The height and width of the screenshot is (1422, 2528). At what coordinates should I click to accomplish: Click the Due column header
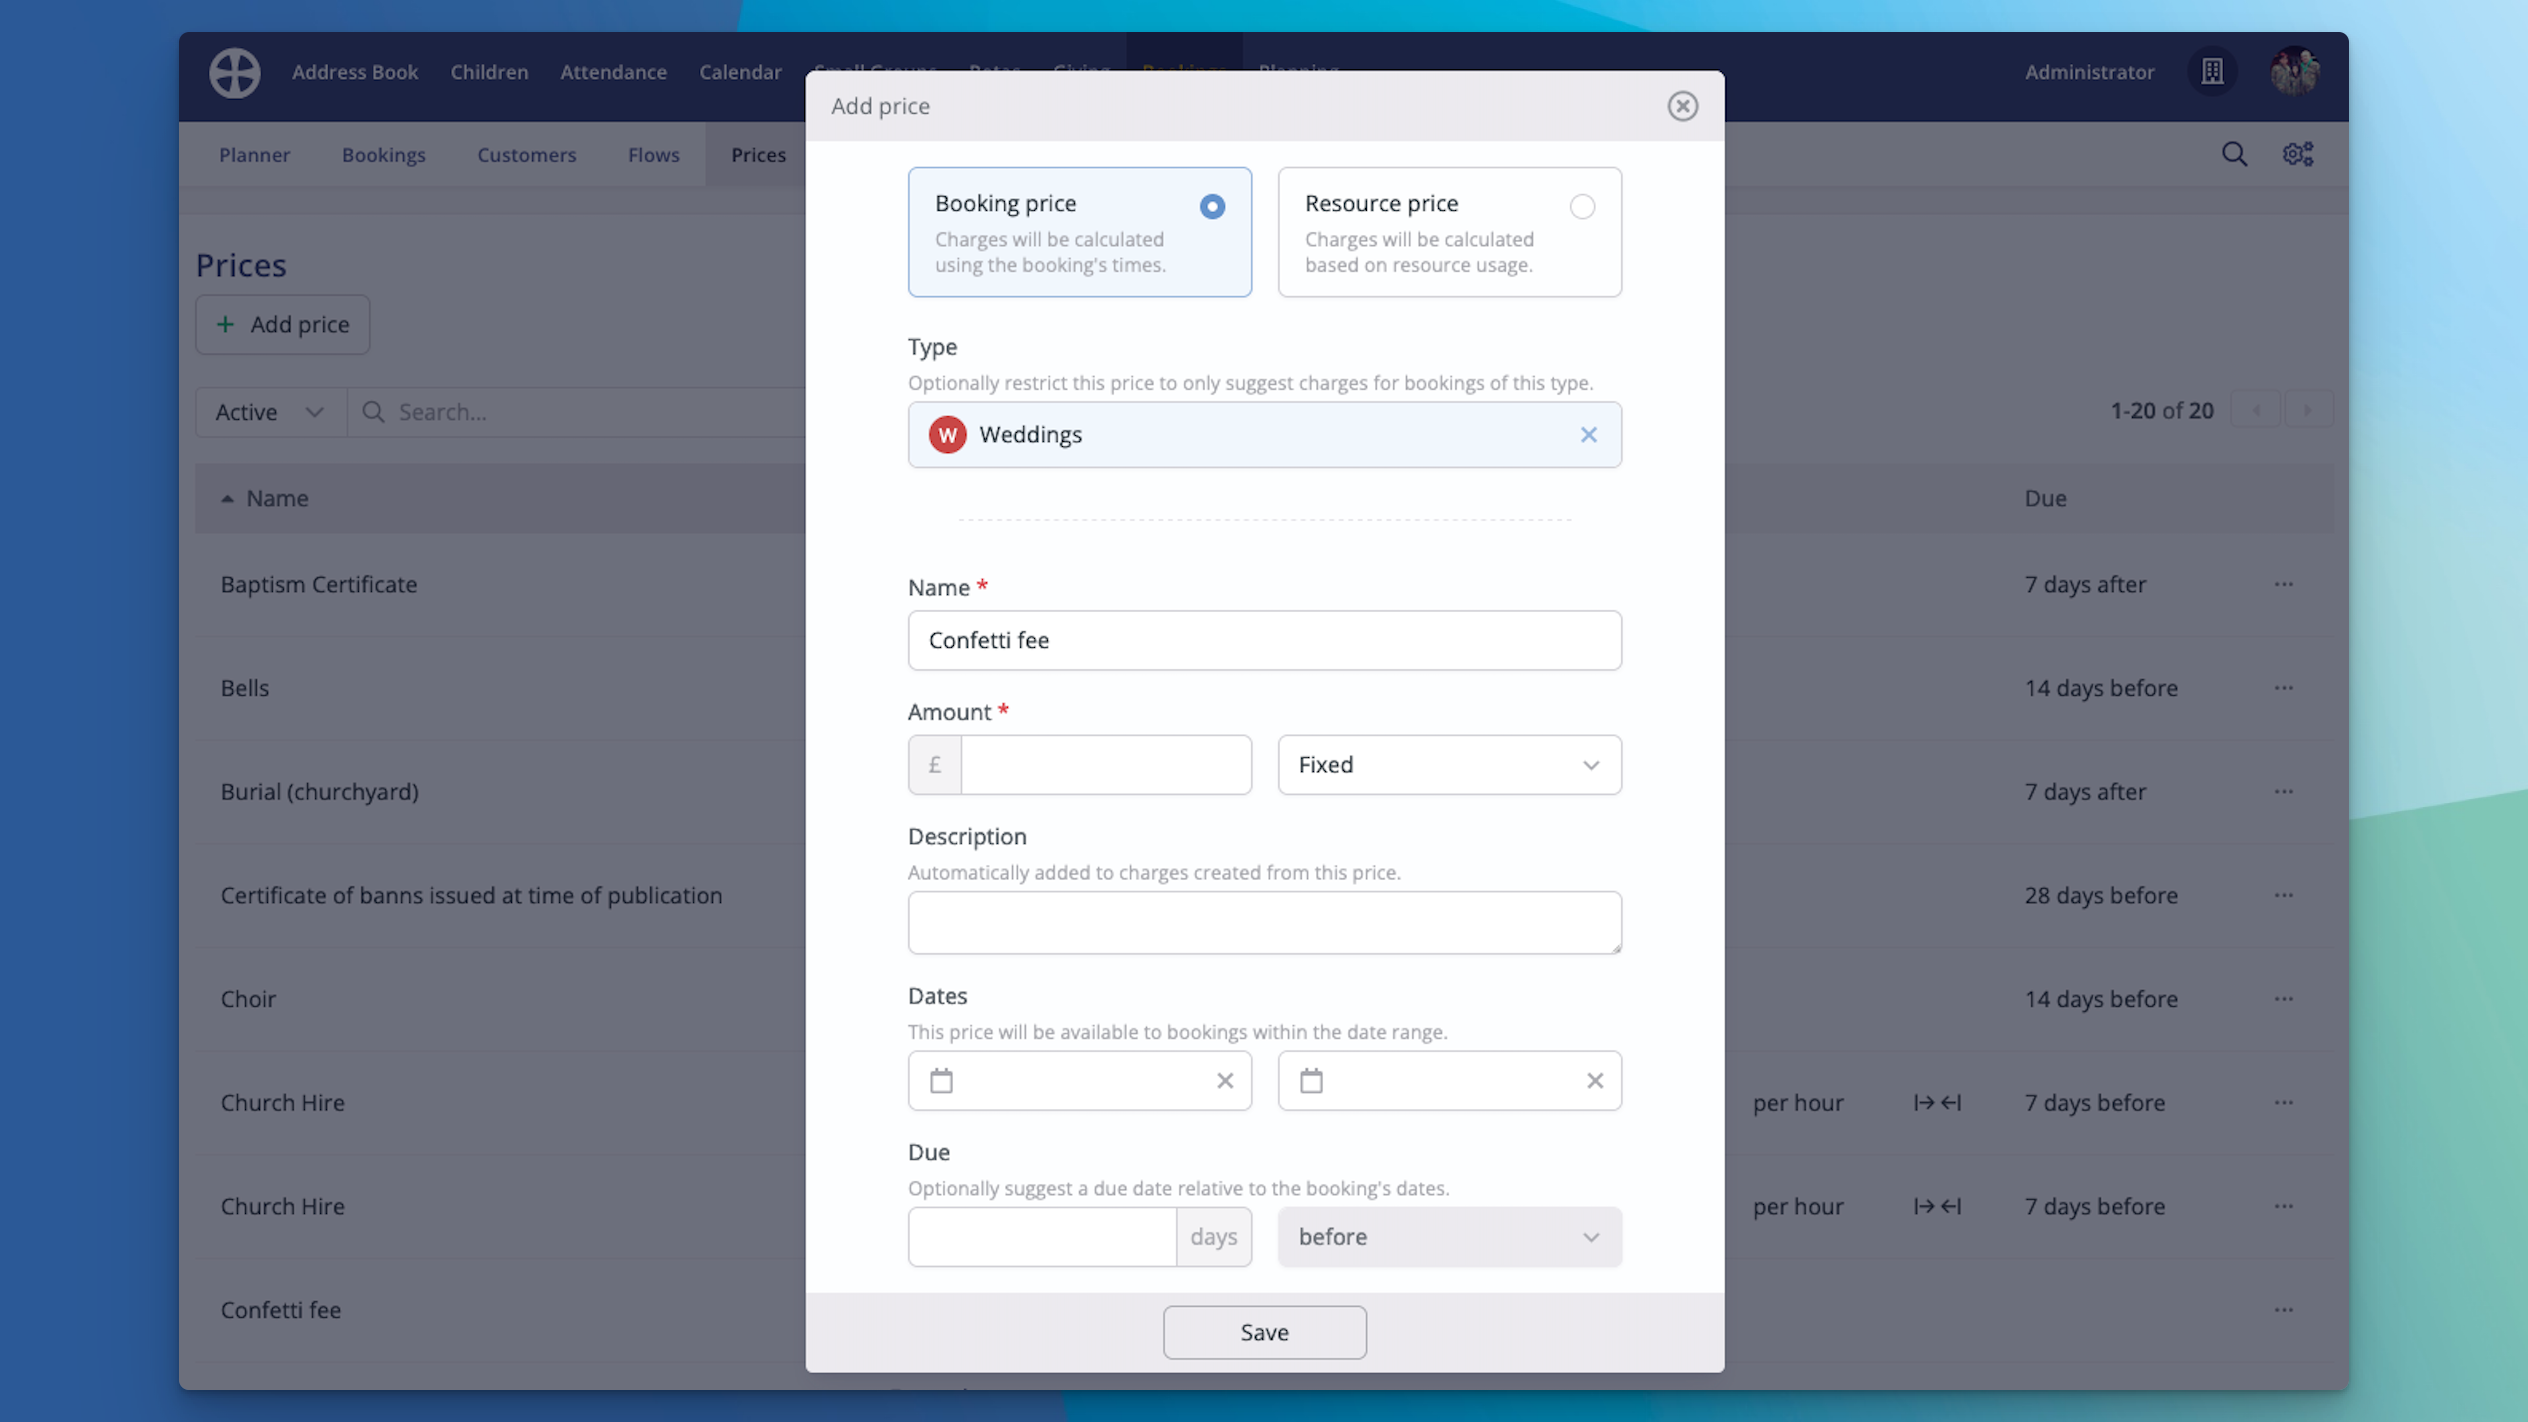[2045, 498]
